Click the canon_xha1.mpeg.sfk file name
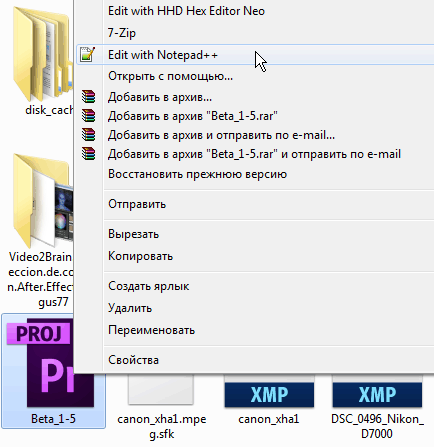The image size is (434, 447). 162,426
